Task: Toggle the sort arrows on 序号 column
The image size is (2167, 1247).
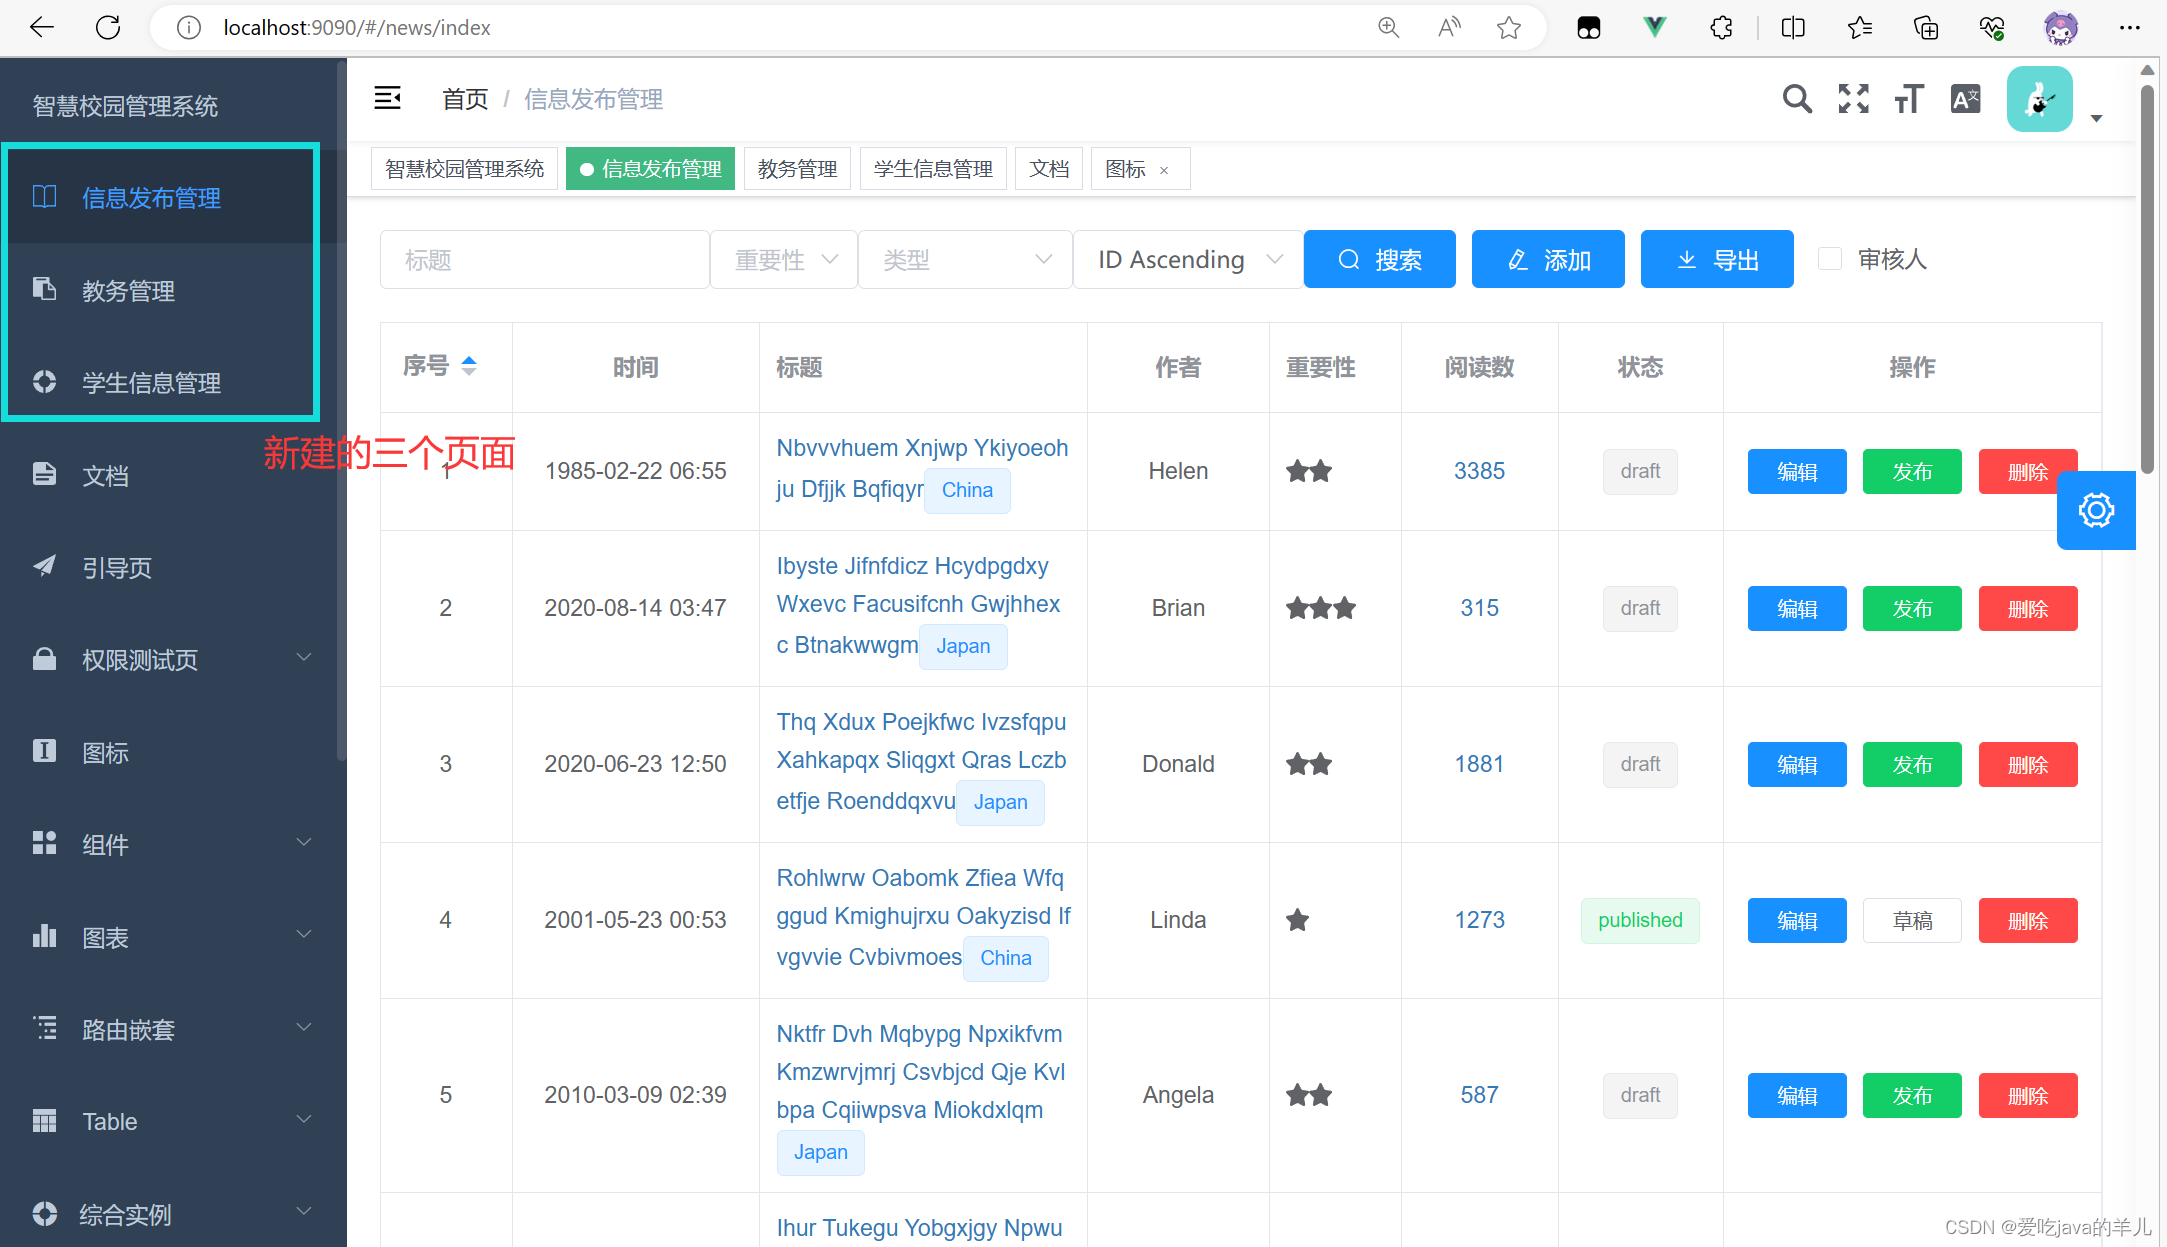Action: 470,366
